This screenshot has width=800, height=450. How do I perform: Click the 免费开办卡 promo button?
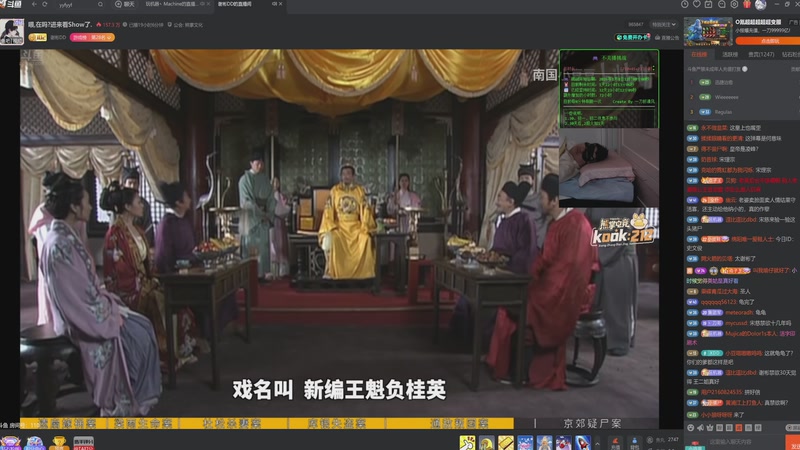tap(633, 37)
